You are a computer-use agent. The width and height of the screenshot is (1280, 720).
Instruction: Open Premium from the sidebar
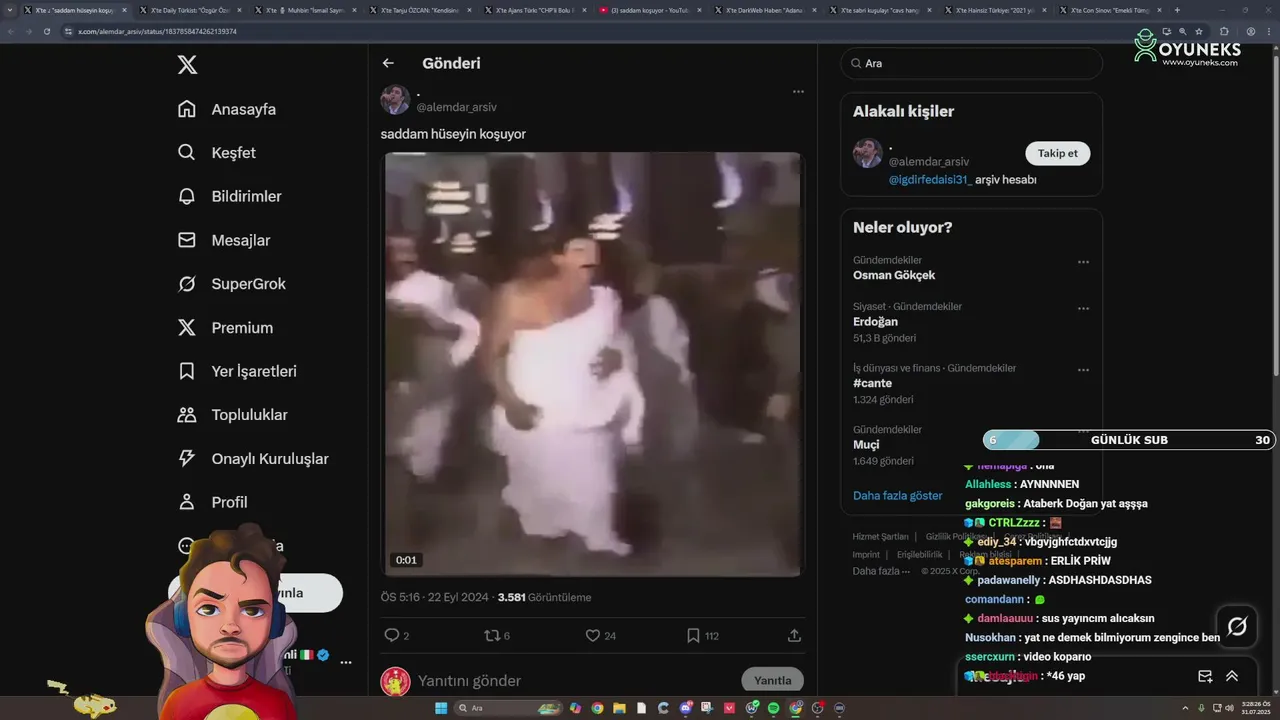225,327
